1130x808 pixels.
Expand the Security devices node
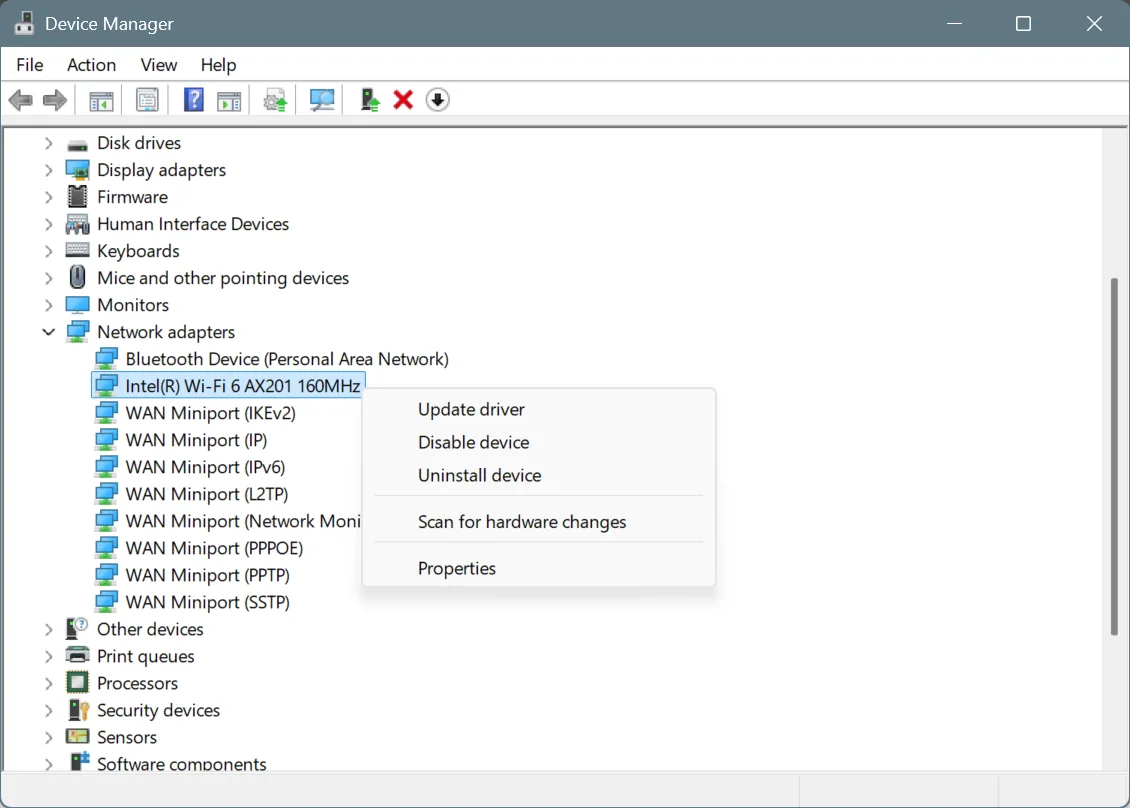click(x=48, y=711)
